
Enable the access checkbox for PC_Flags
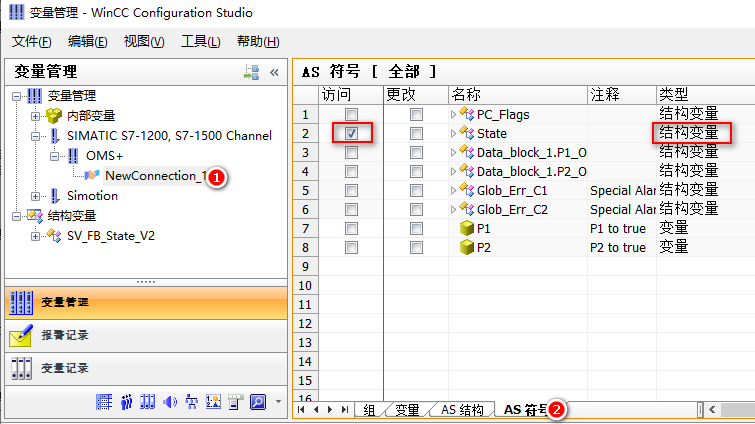[x=351, y=115]
